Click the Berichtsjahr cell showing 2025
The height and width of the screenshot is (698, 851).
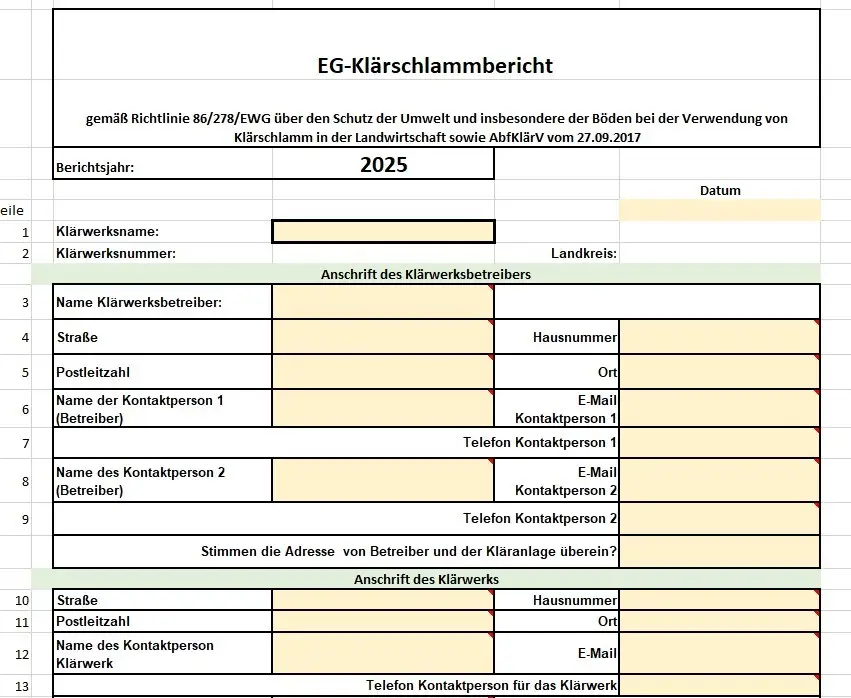(383, 166)
